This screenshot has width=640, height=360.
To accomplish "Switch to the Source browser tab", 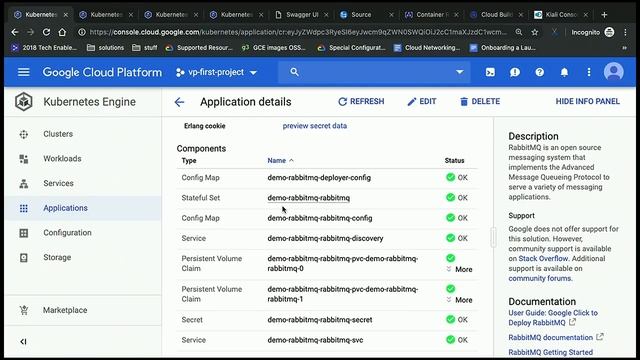I will (367, 15).
